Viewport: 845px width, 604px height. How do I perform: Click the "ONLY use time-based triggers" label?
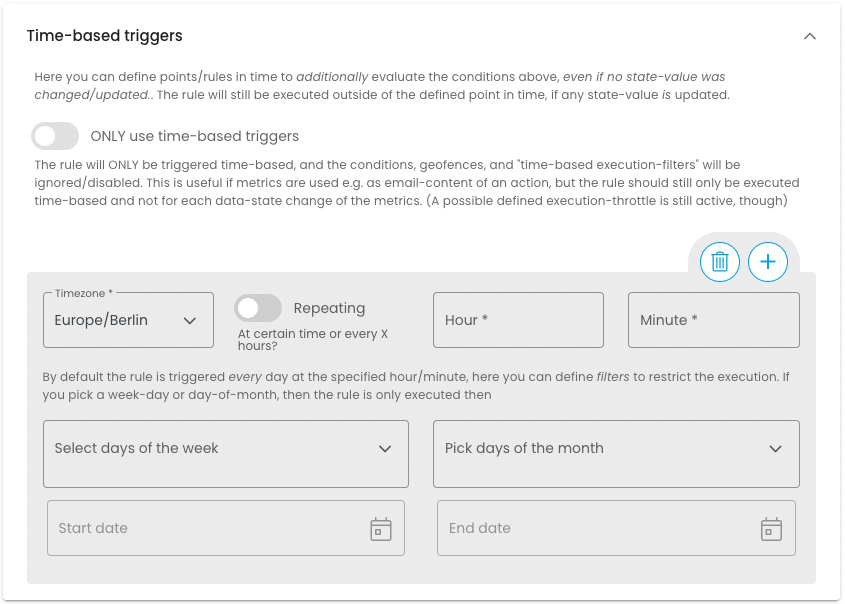(195, 136)
